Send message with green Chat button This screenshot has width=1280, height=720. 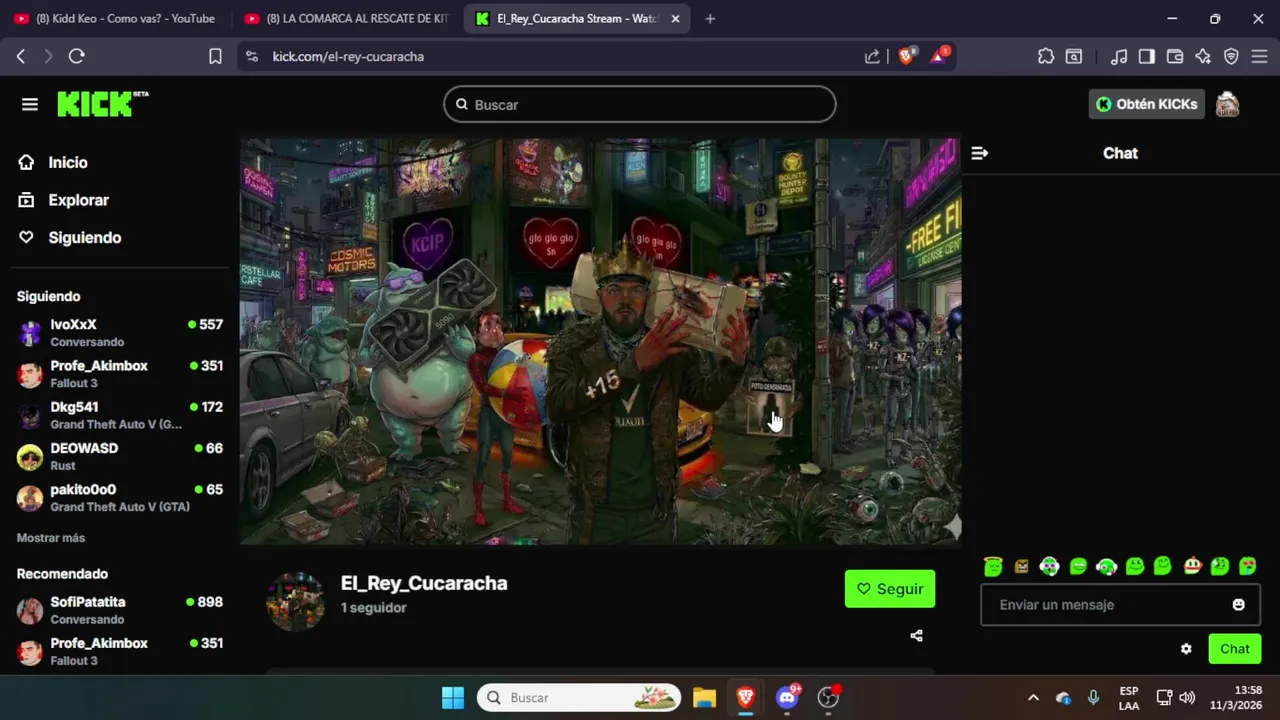(x=1235, y=649)
